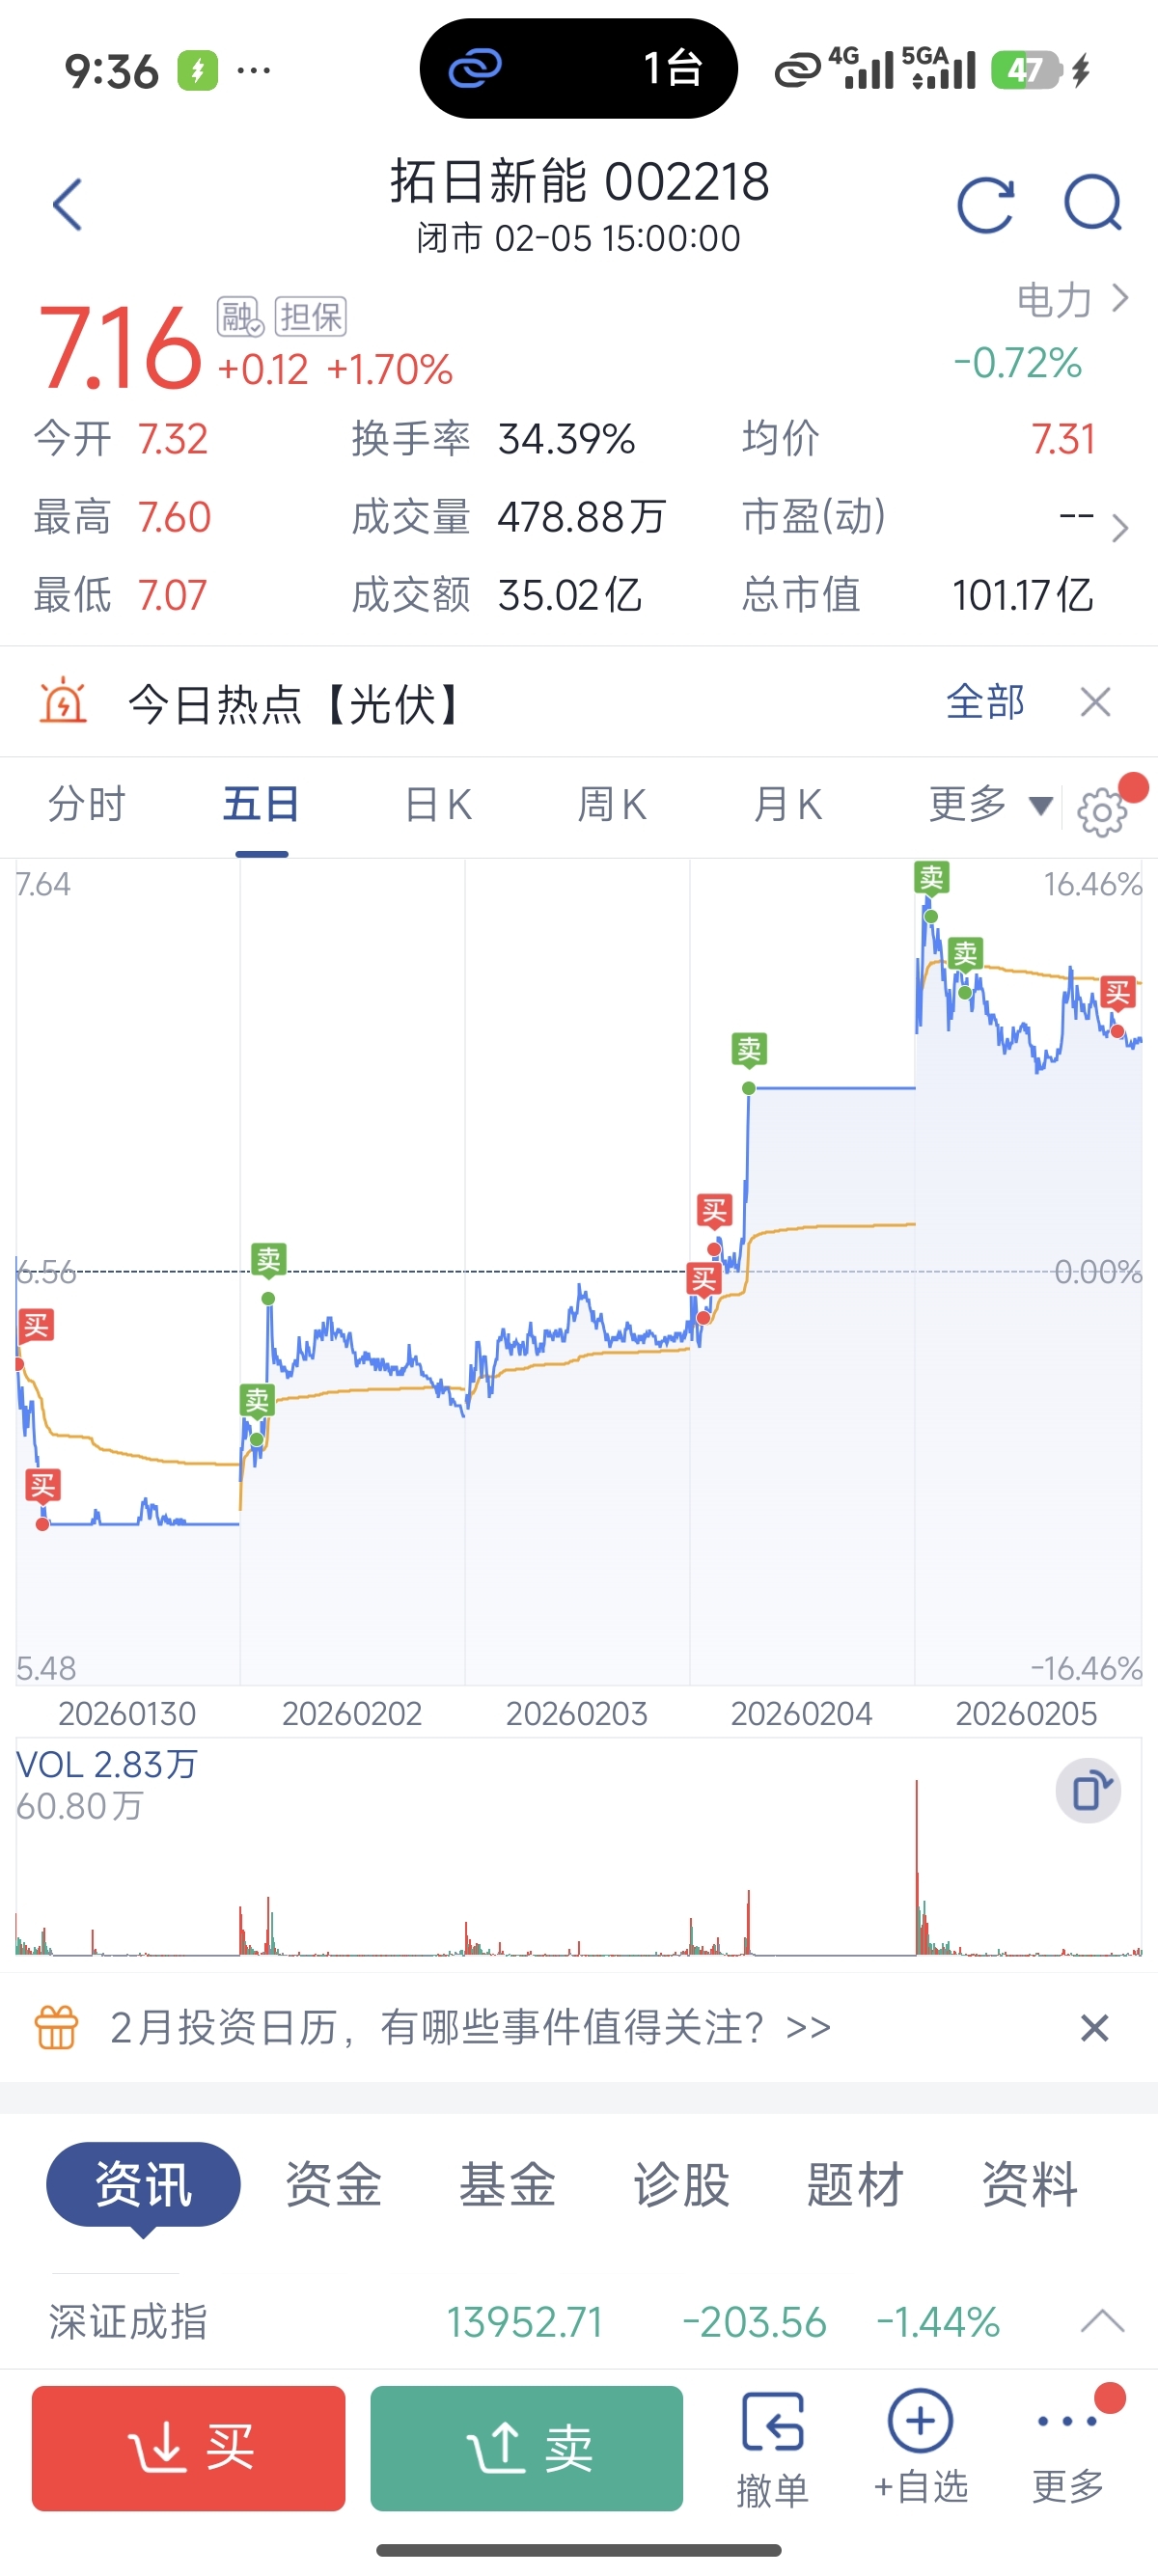Open chart settings gear icon

click(1102, 811)
